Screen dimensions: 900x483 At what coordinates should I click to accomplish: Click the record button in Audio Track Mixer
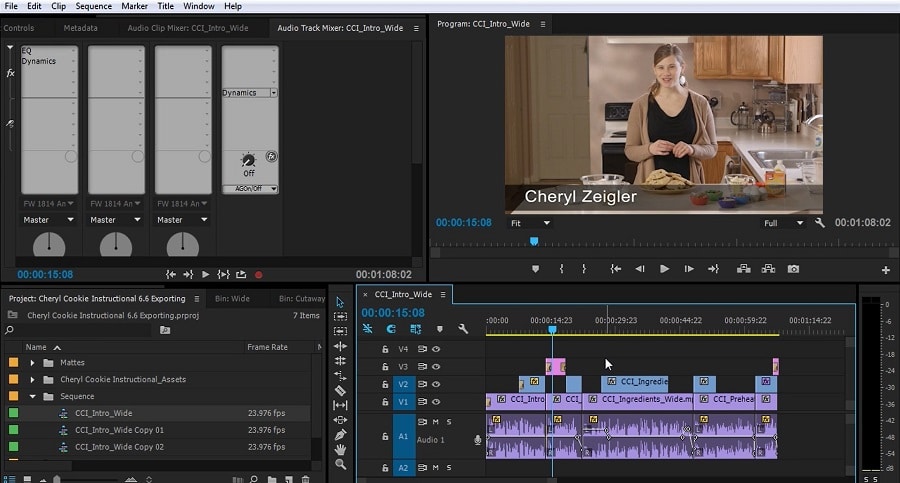(x=259, y=275)
